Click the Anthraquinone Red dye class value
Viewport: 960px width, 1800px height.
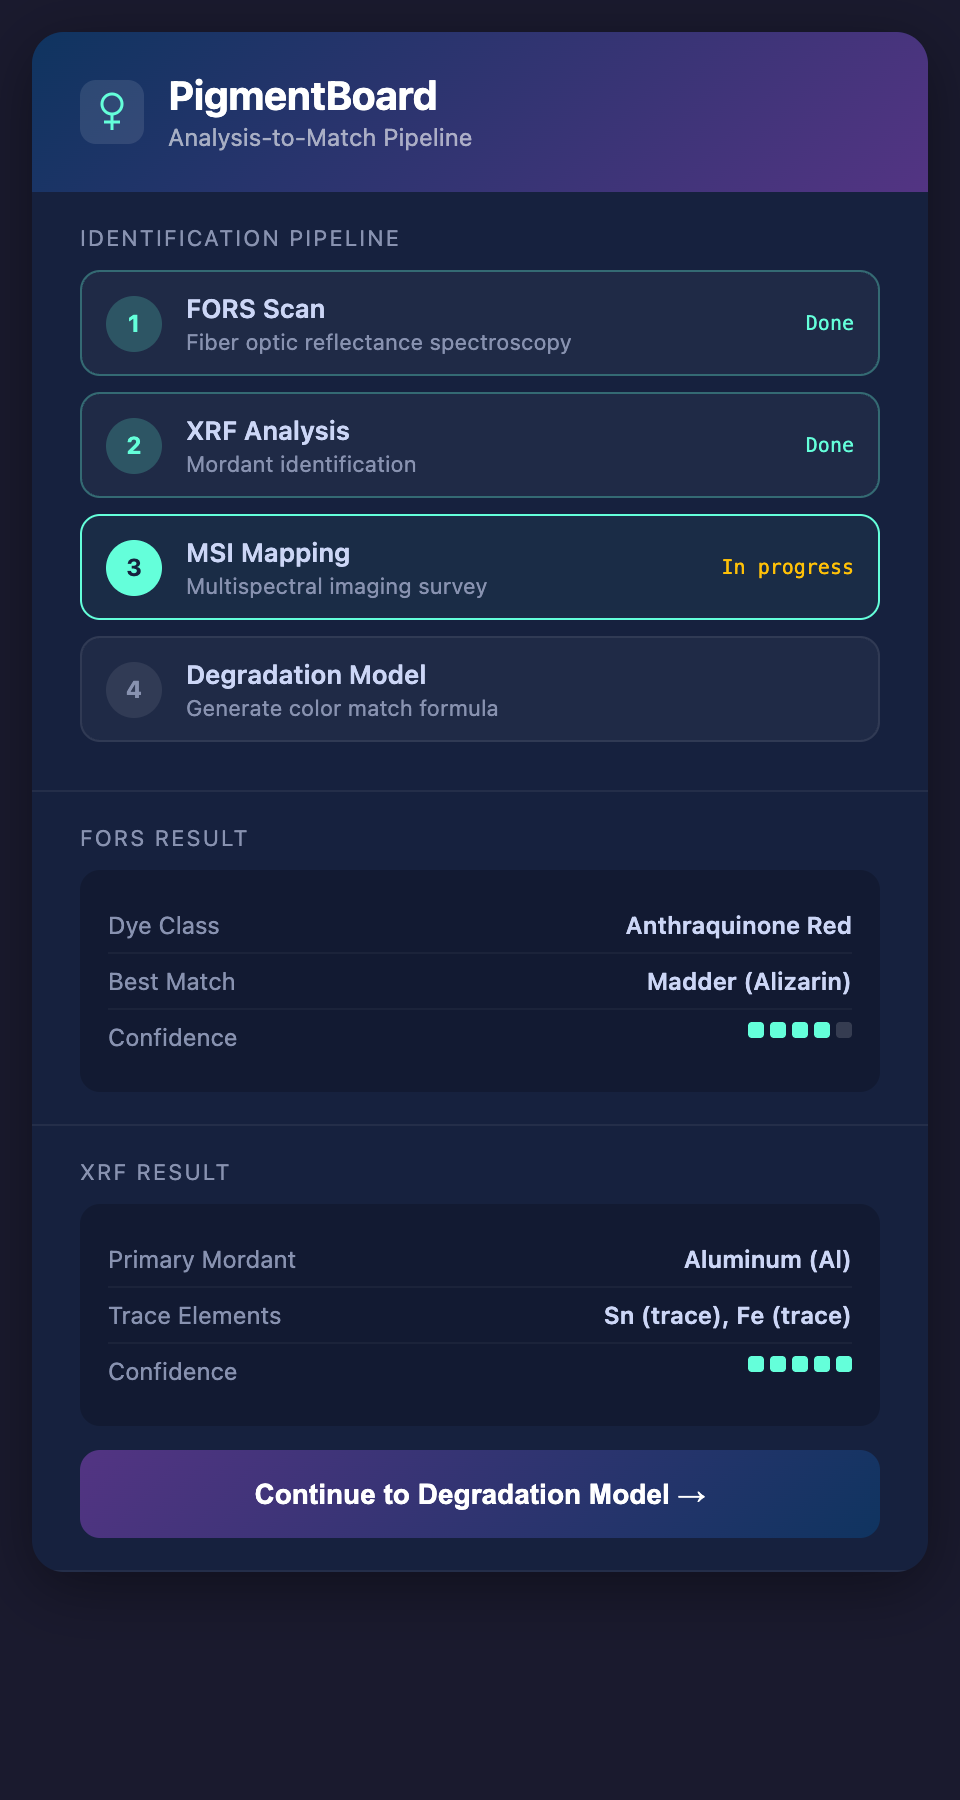click(x=738, y=926)
